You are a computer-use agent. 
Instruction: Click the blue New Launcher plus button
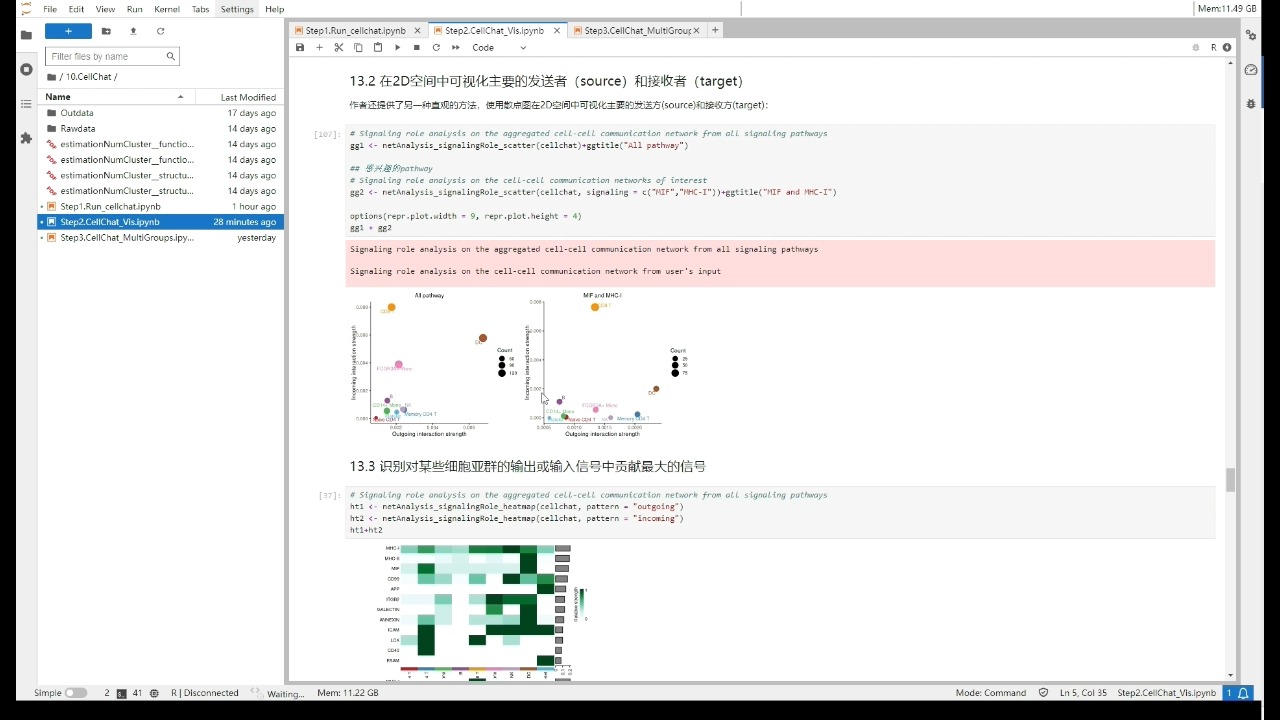[68, 31]
